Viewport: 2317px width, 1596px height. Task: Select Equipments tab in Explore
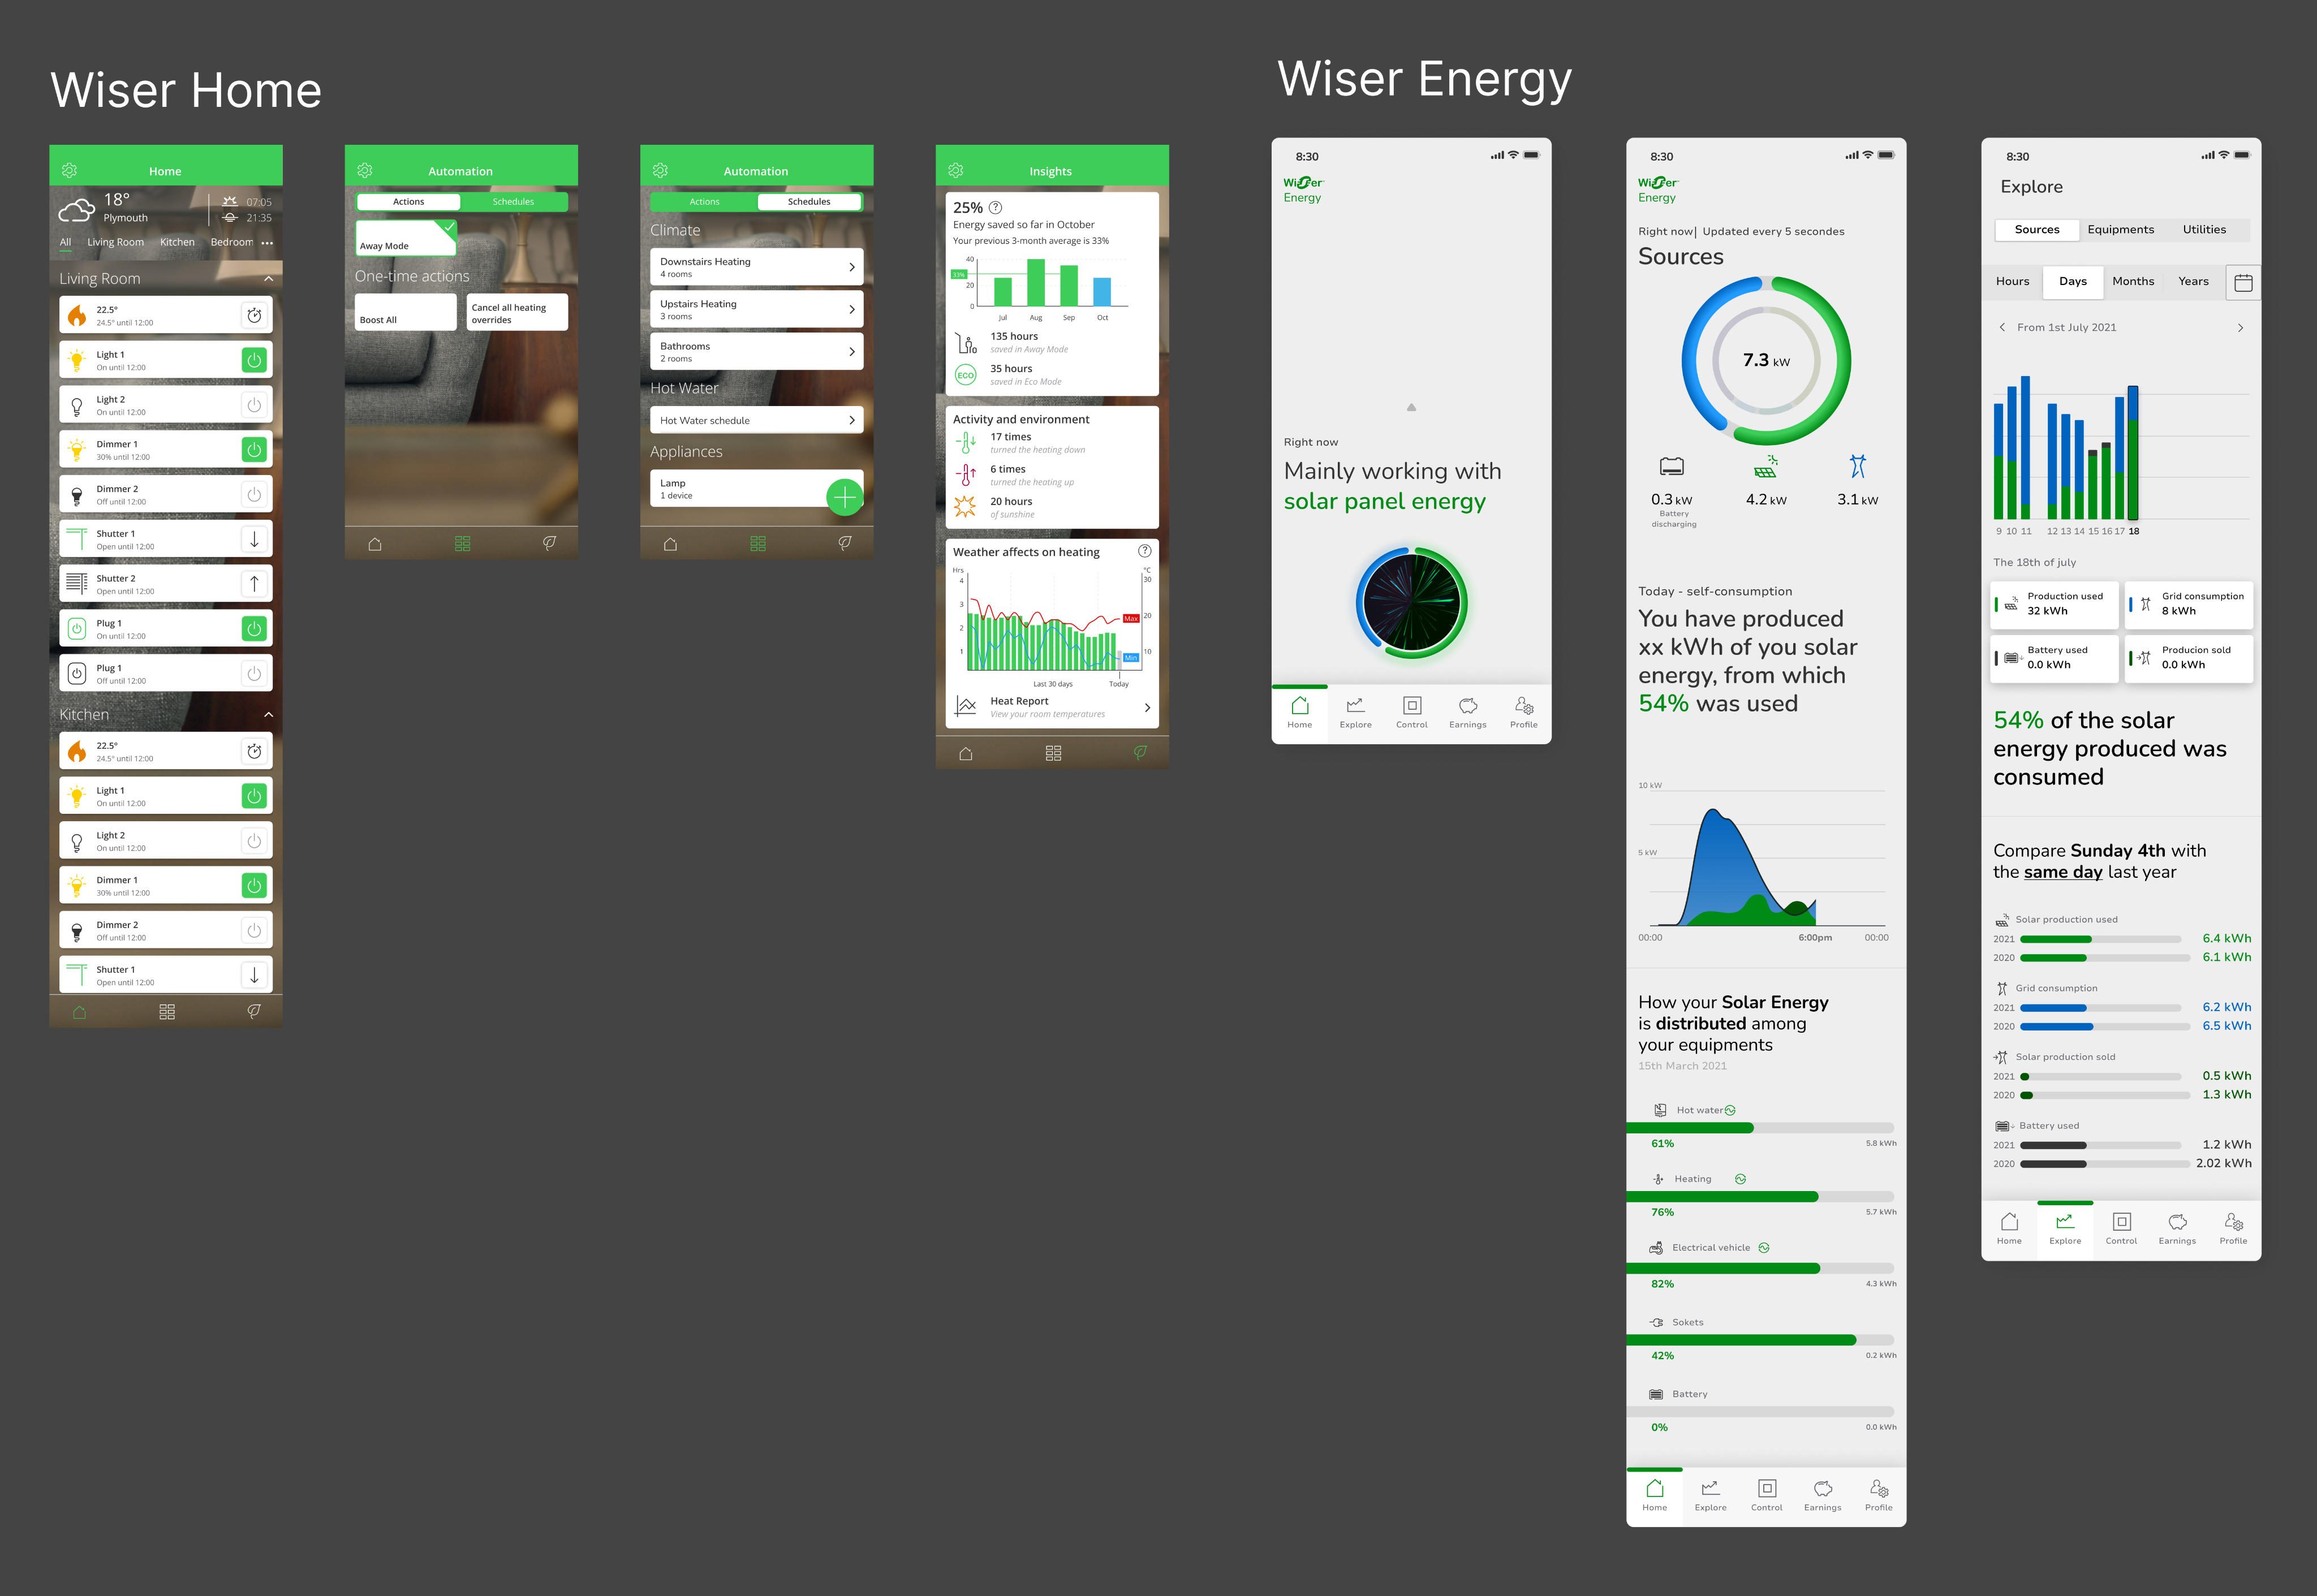click(2120, 230)
